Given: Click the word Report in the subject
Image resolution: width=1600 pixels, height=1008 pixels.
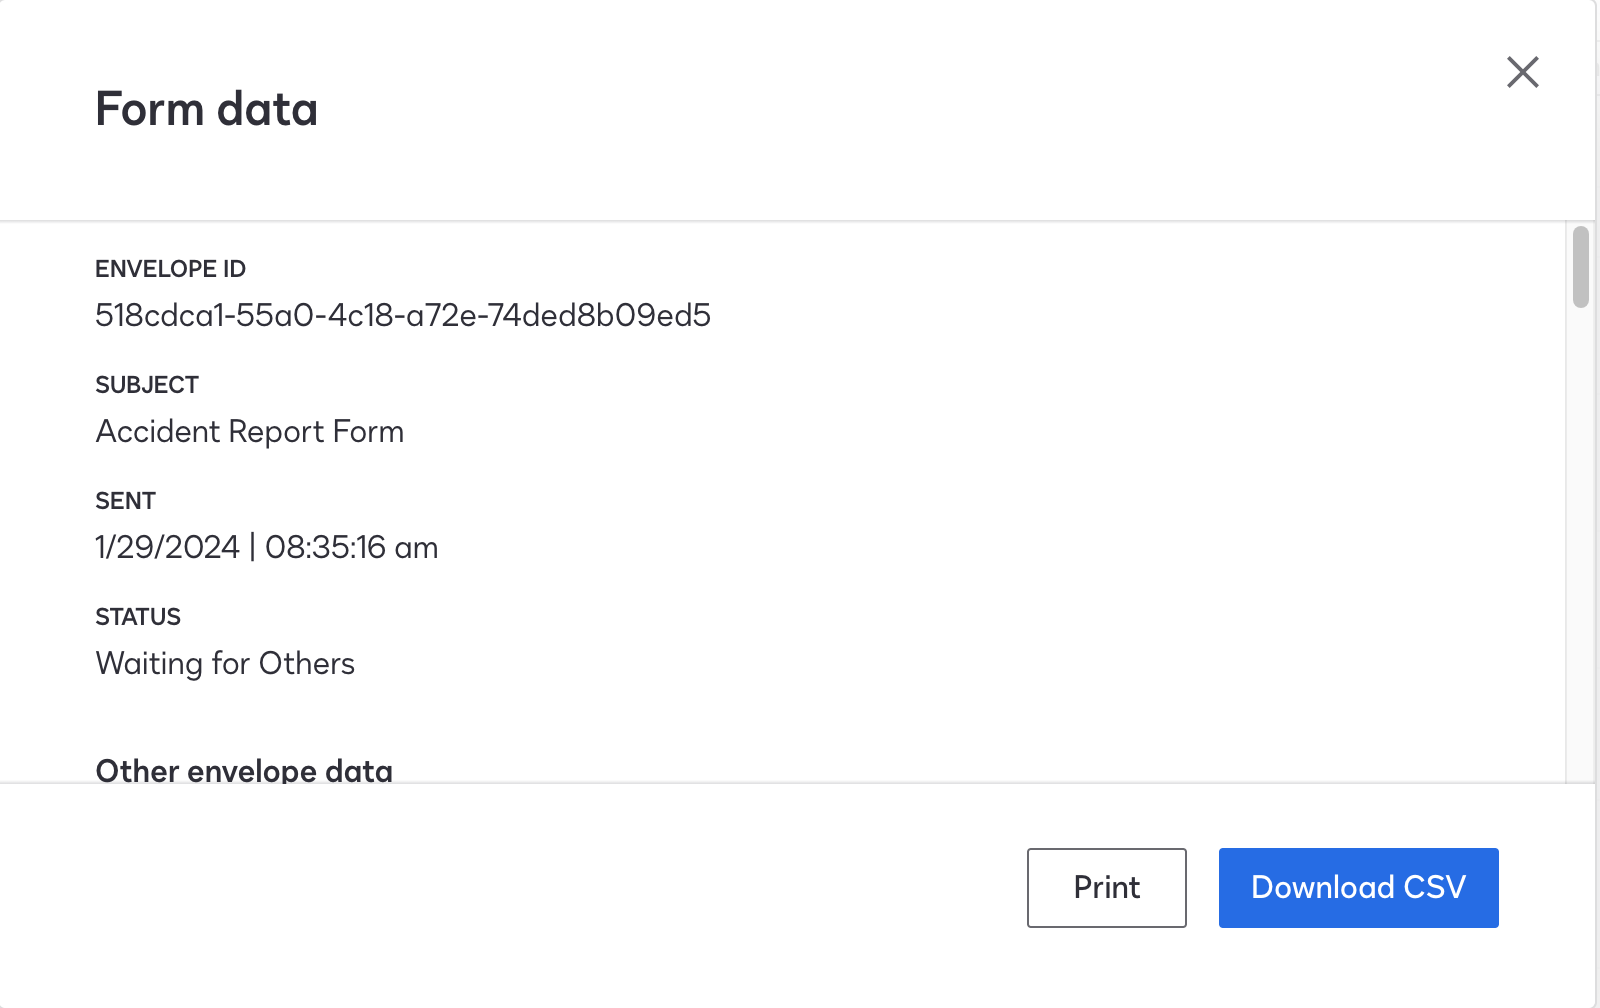Looking at the screenshot, I should pos(276,432).
